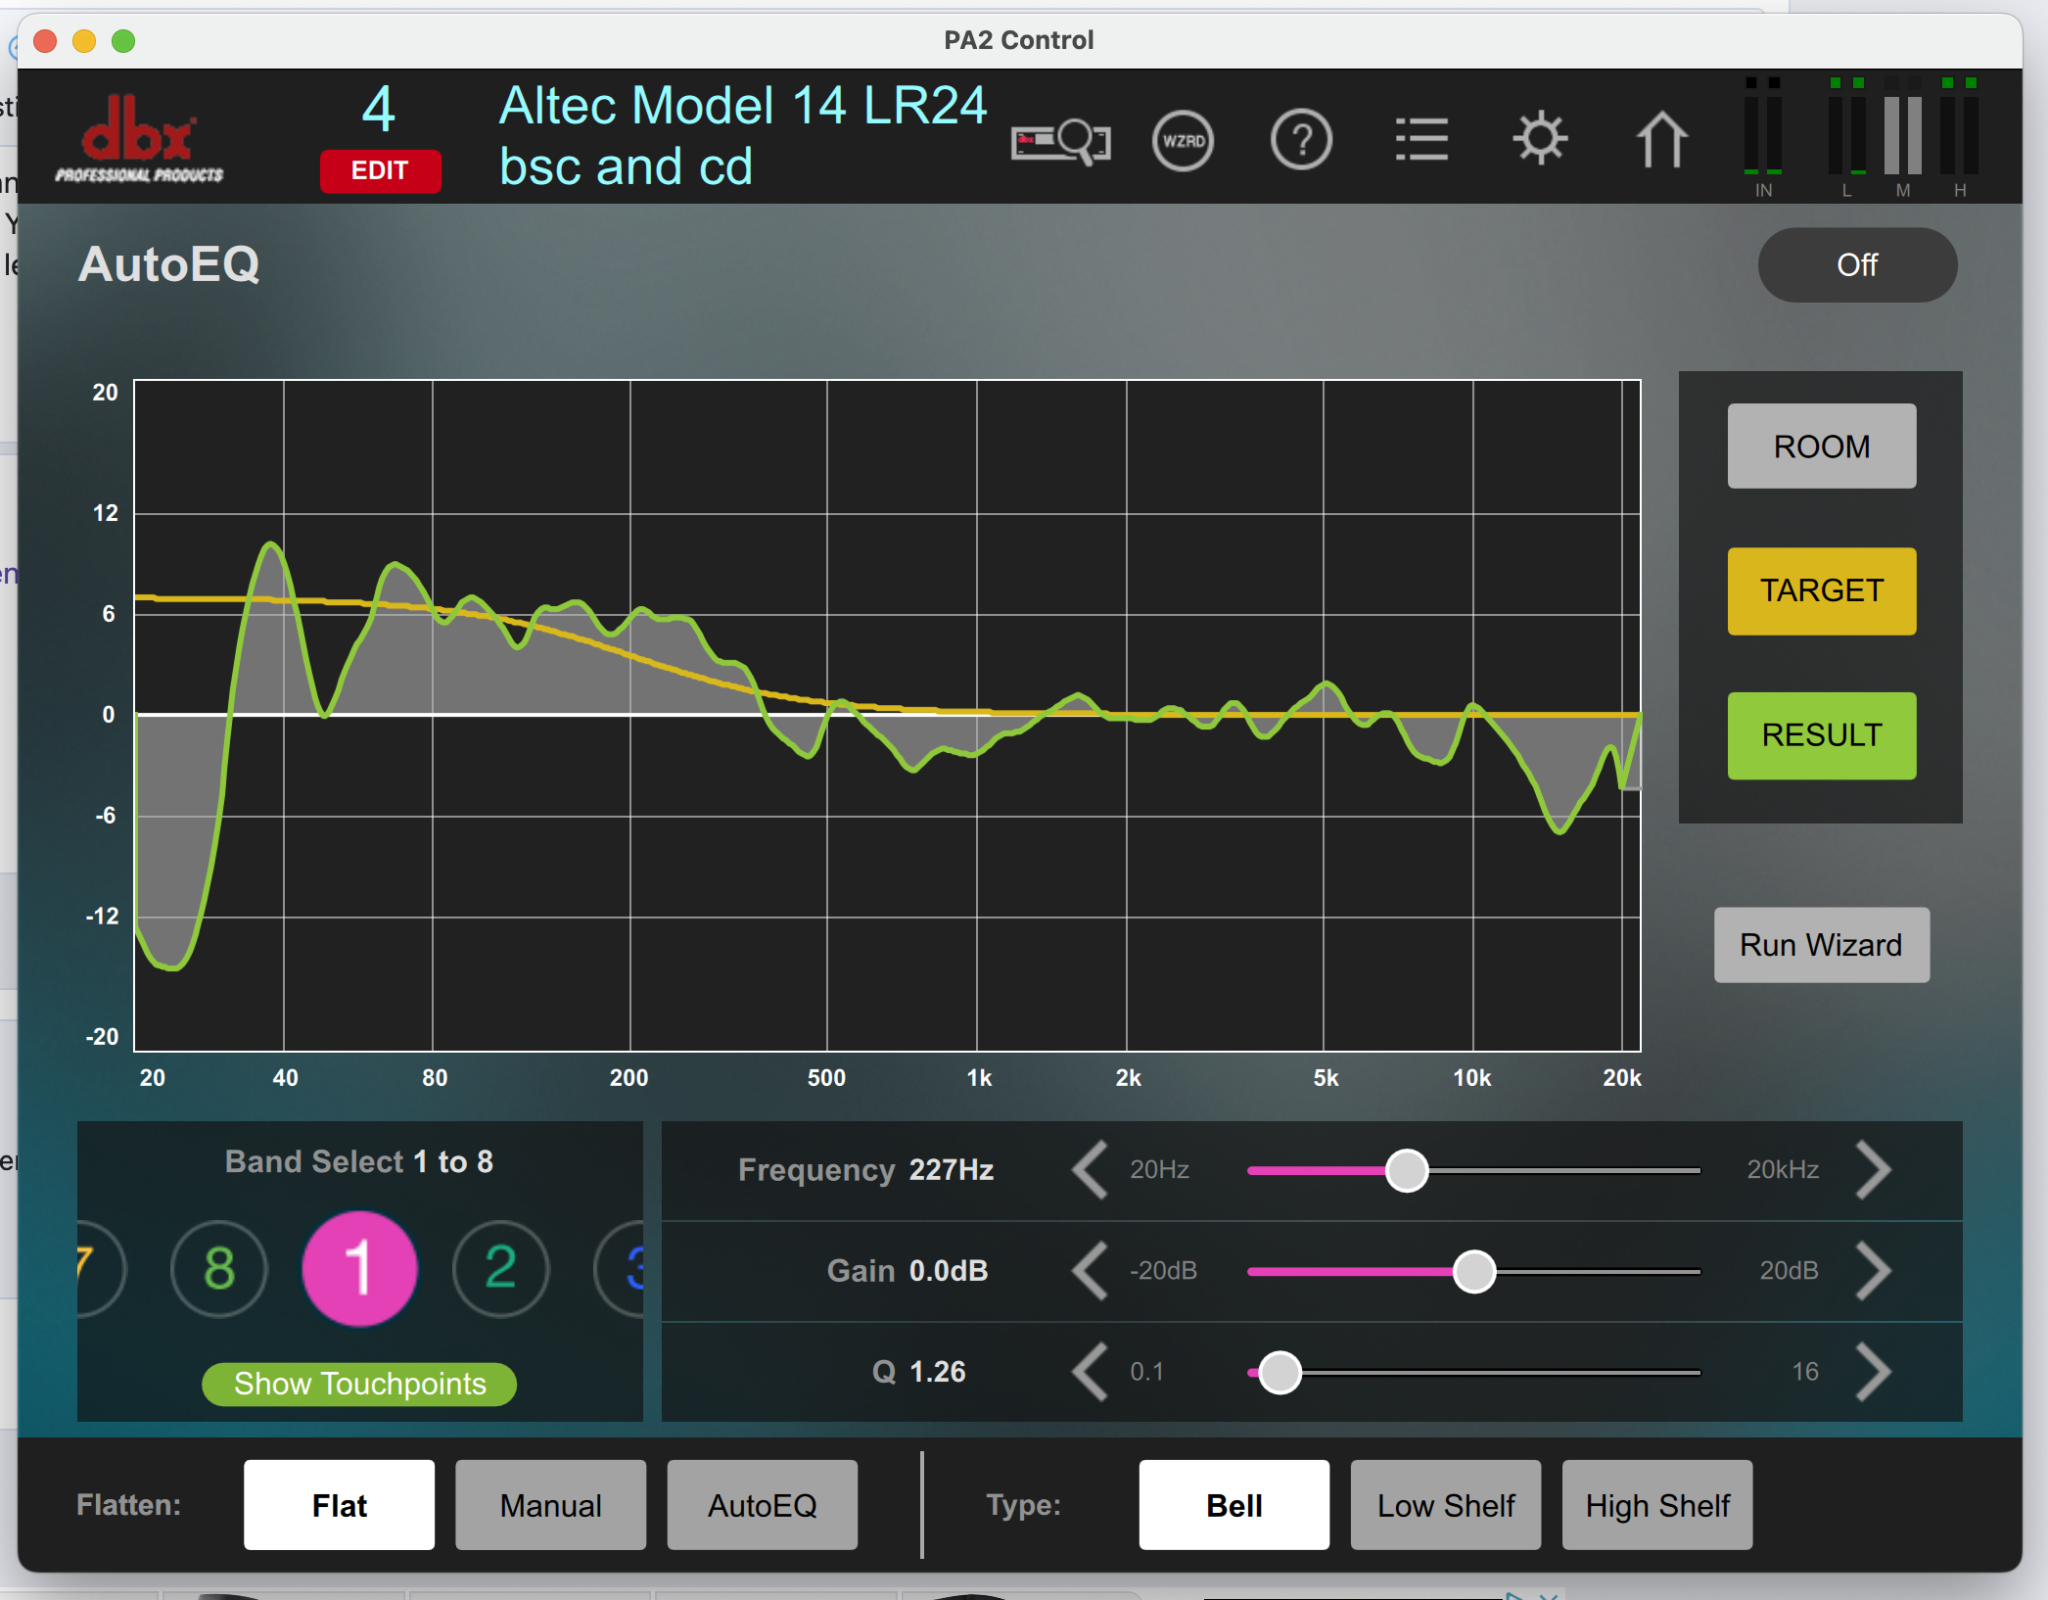This screenshot has width=2048, height=1600.
Task: Select EQ band 1
Action: tap(359, 1269)
